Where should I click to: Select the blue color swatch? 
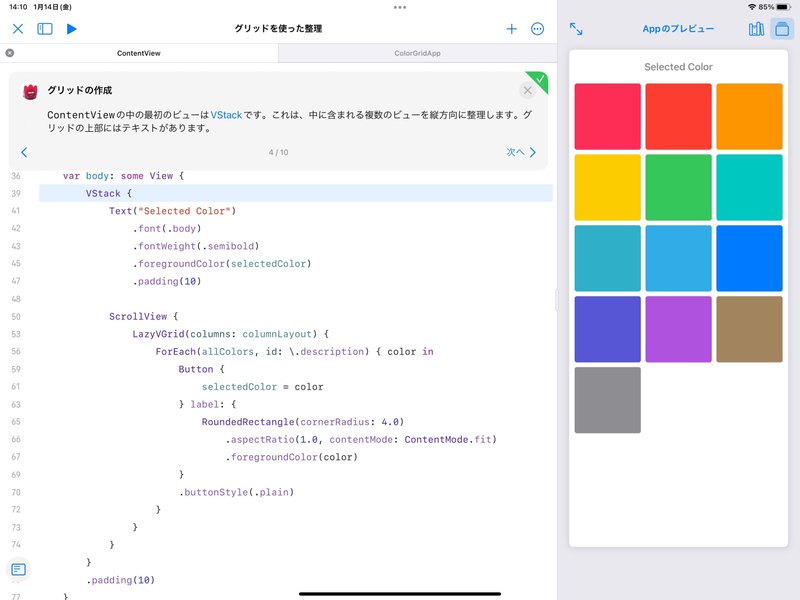[749, 258]
